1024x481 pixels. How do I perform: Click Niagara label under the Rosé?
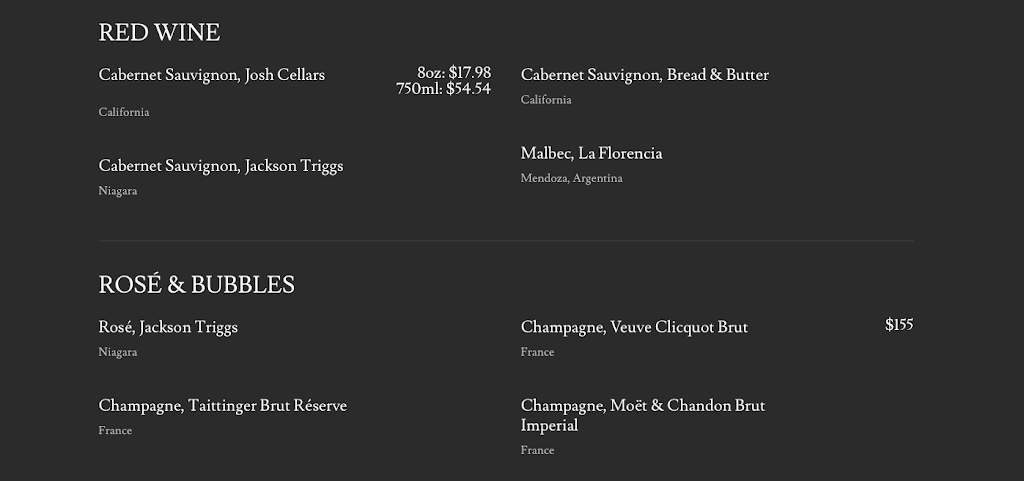click(x=118, y=353)
